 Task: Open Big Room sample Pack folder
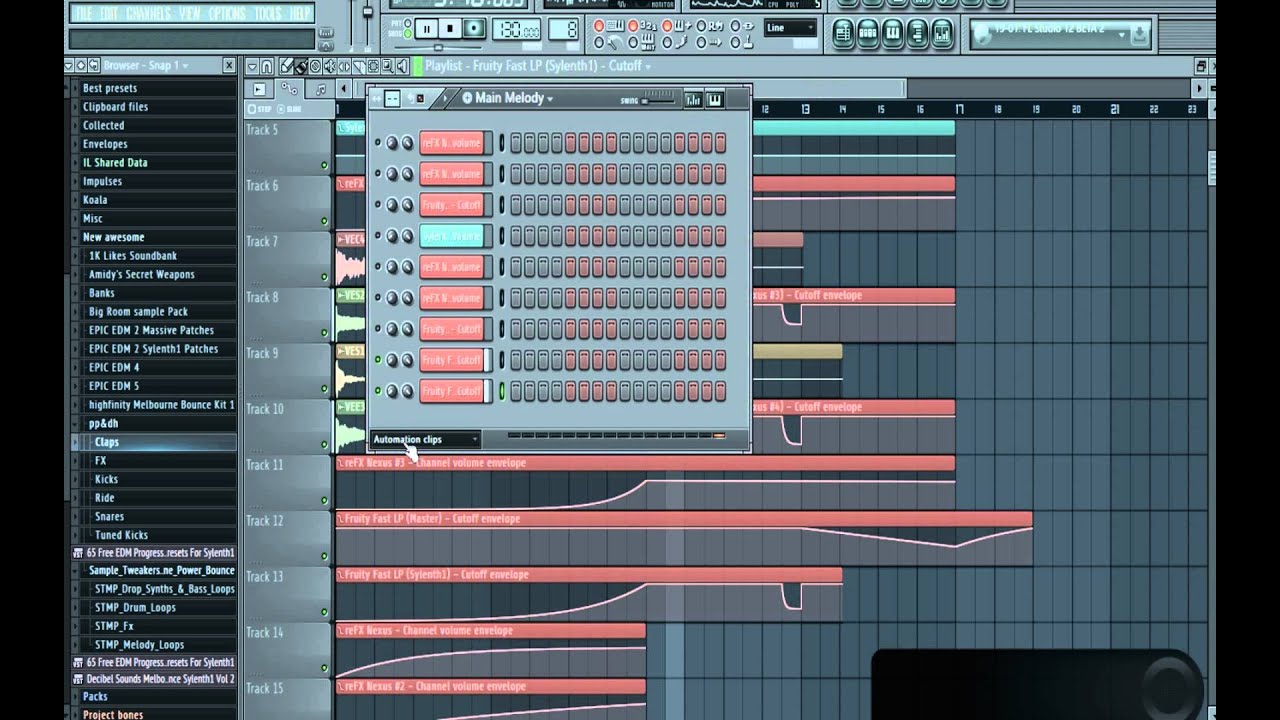point(138,311)
